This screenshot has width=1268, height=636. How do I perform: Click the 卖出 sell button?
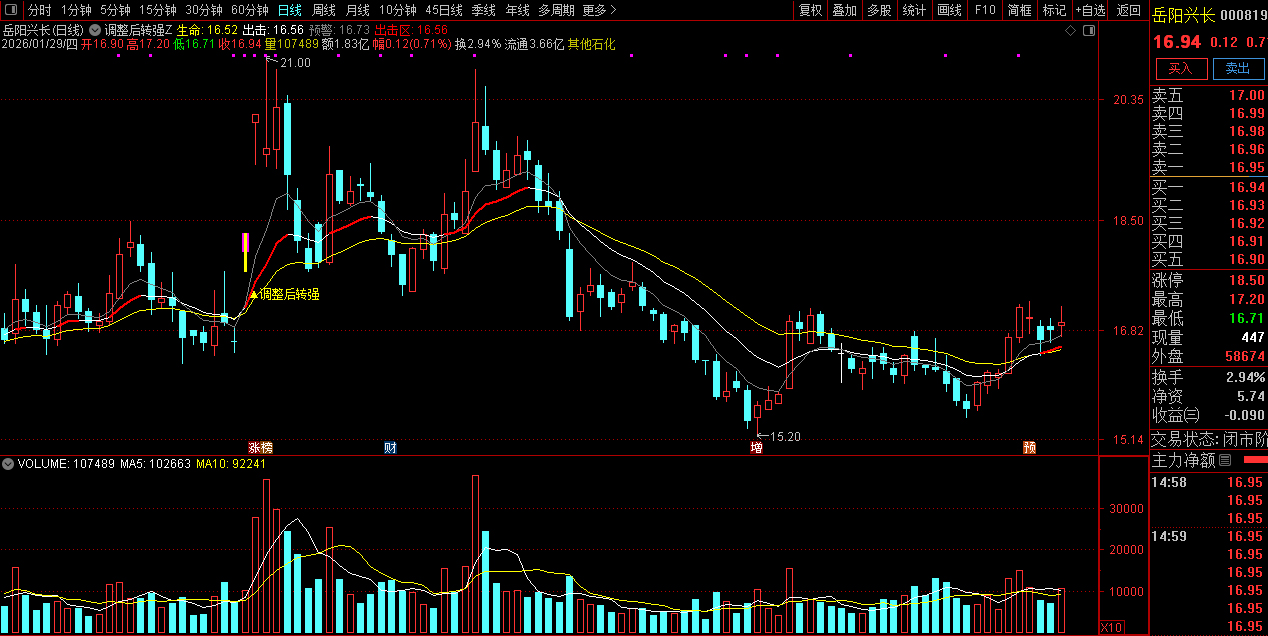(x=1238, y=68)
